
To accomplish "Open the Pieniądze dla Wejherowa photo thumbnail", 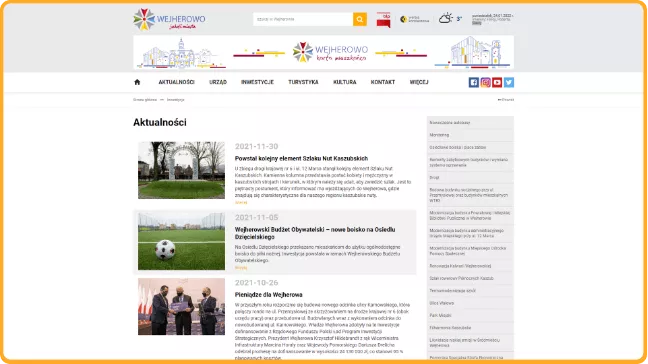I will pyautogui.click(x=181, y=306).
